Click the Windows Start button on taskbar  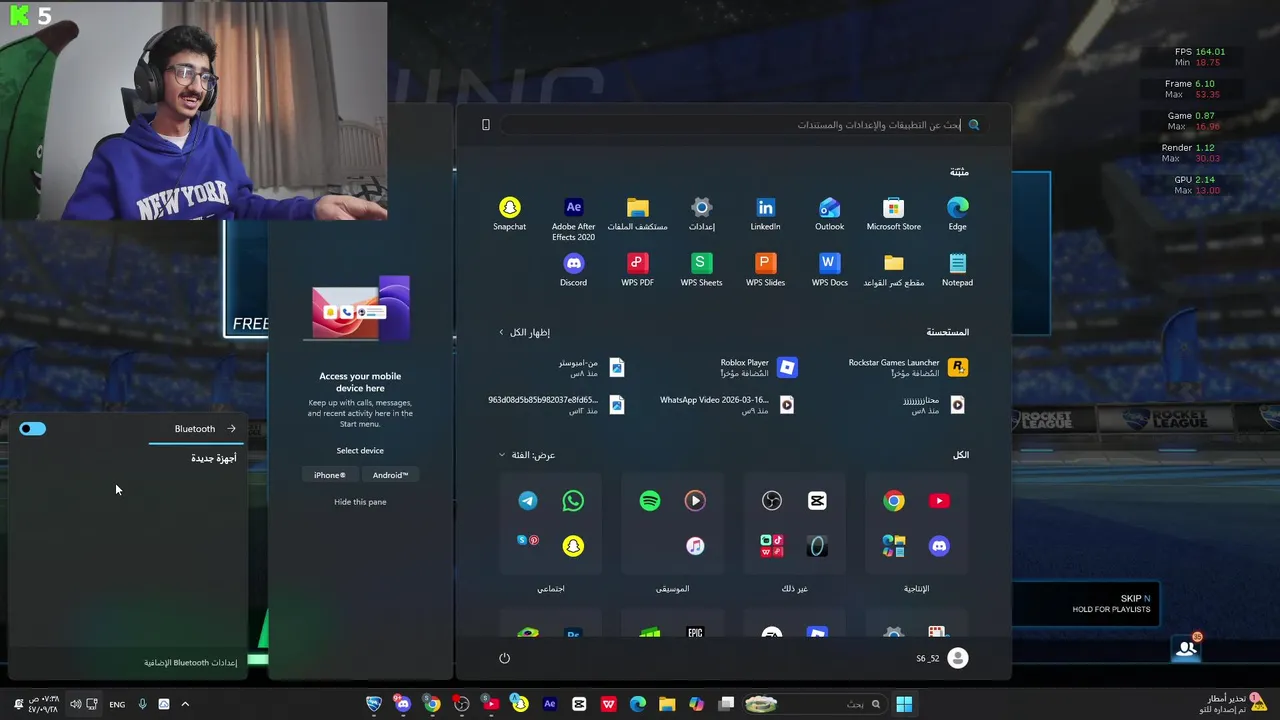904,704
